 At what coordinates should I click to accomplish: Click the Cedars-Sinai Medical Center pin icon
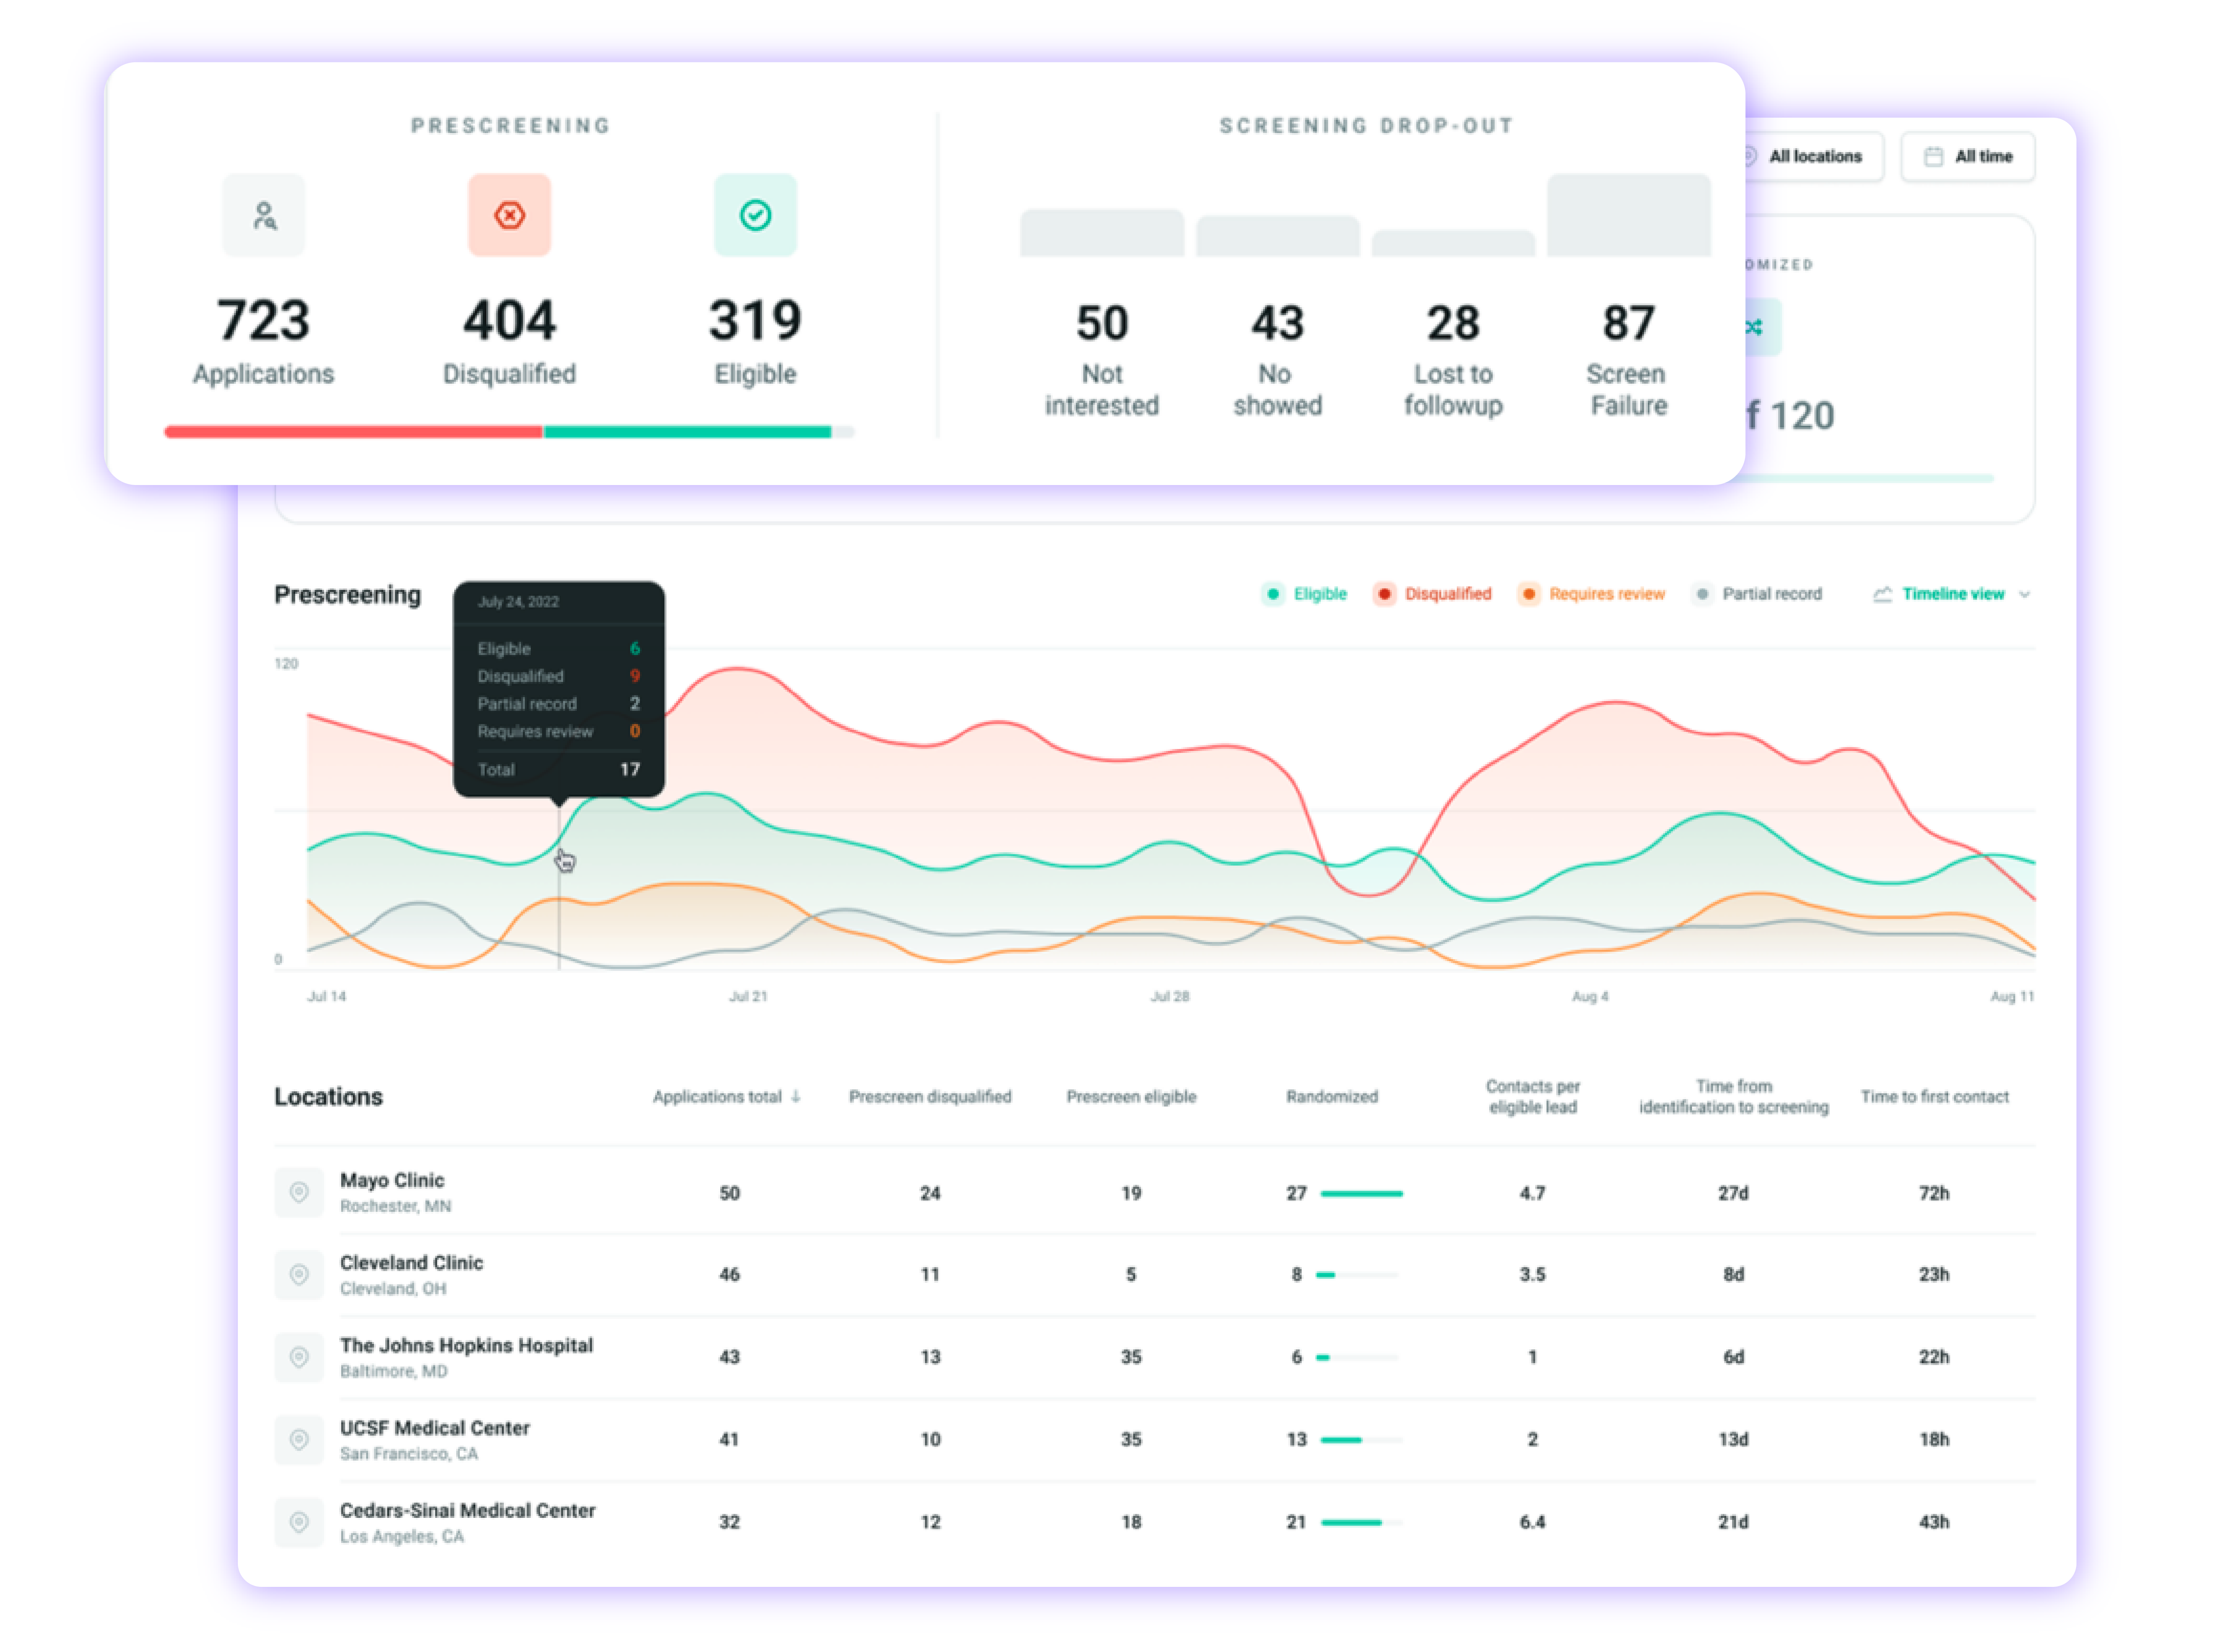tap(299, 1522)
